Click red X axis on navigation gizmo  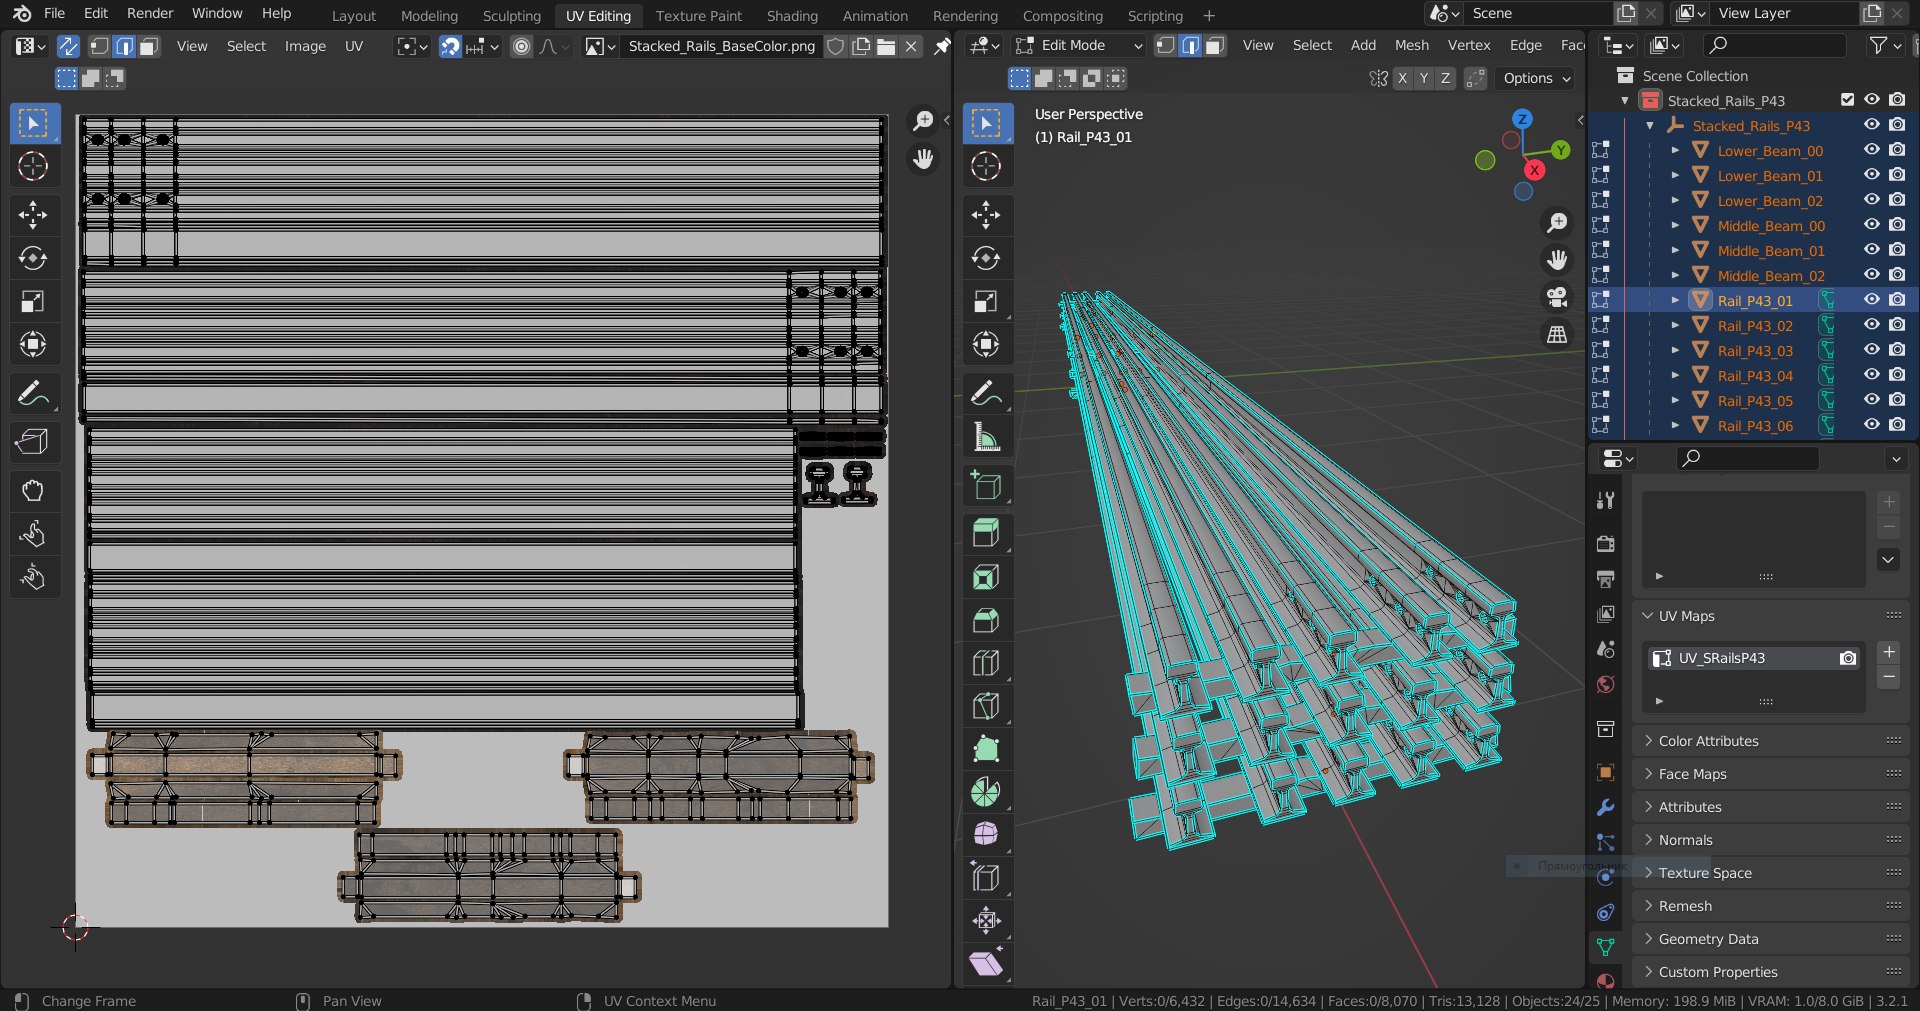(x=1534, y=170)
